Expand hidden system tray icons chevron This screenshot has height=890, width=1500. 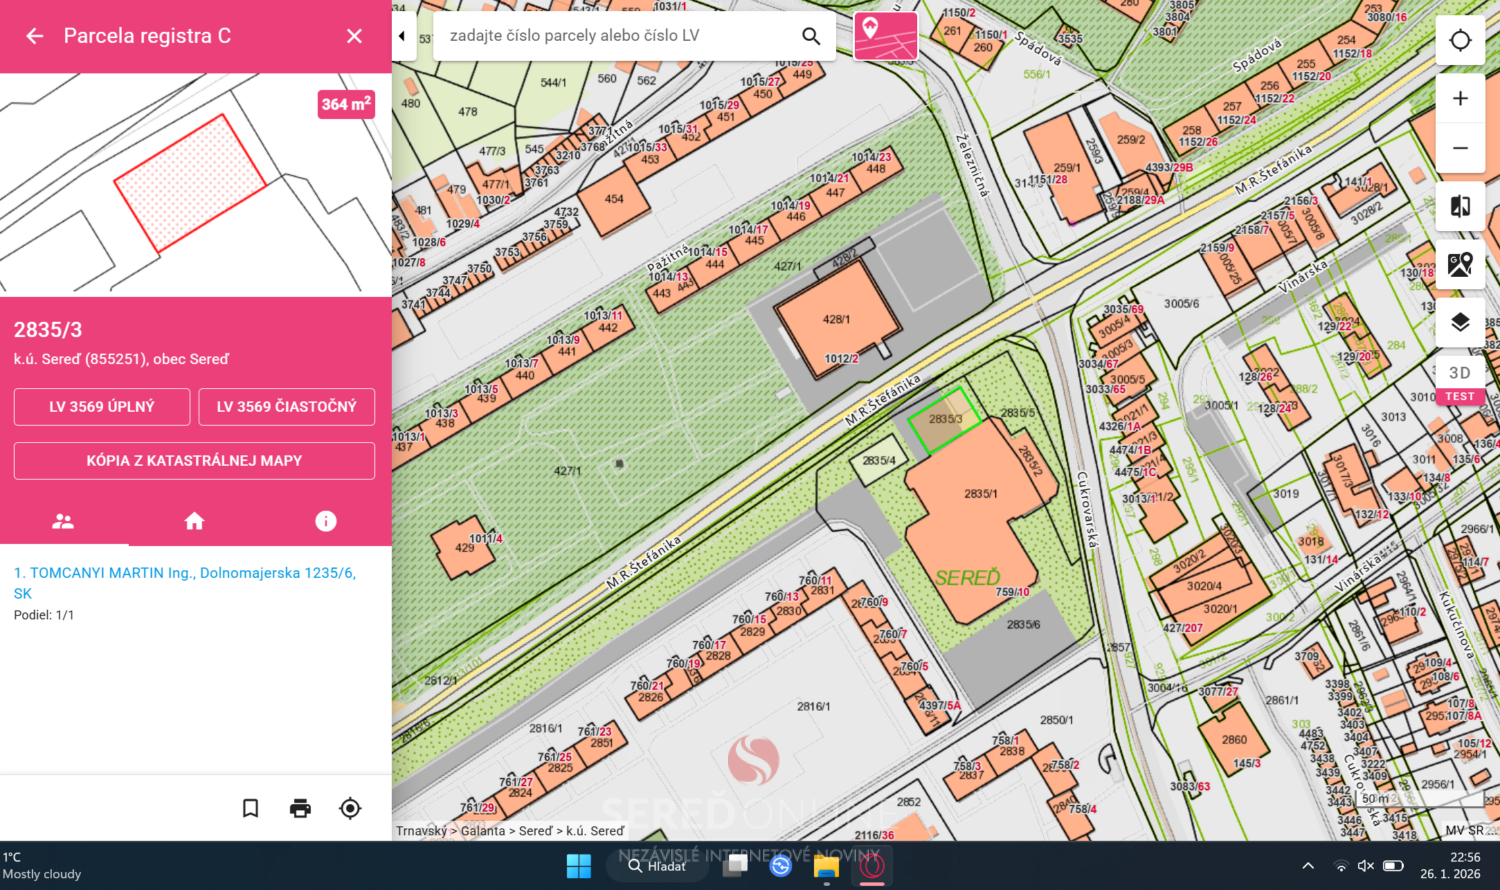tap(1308, 866)
